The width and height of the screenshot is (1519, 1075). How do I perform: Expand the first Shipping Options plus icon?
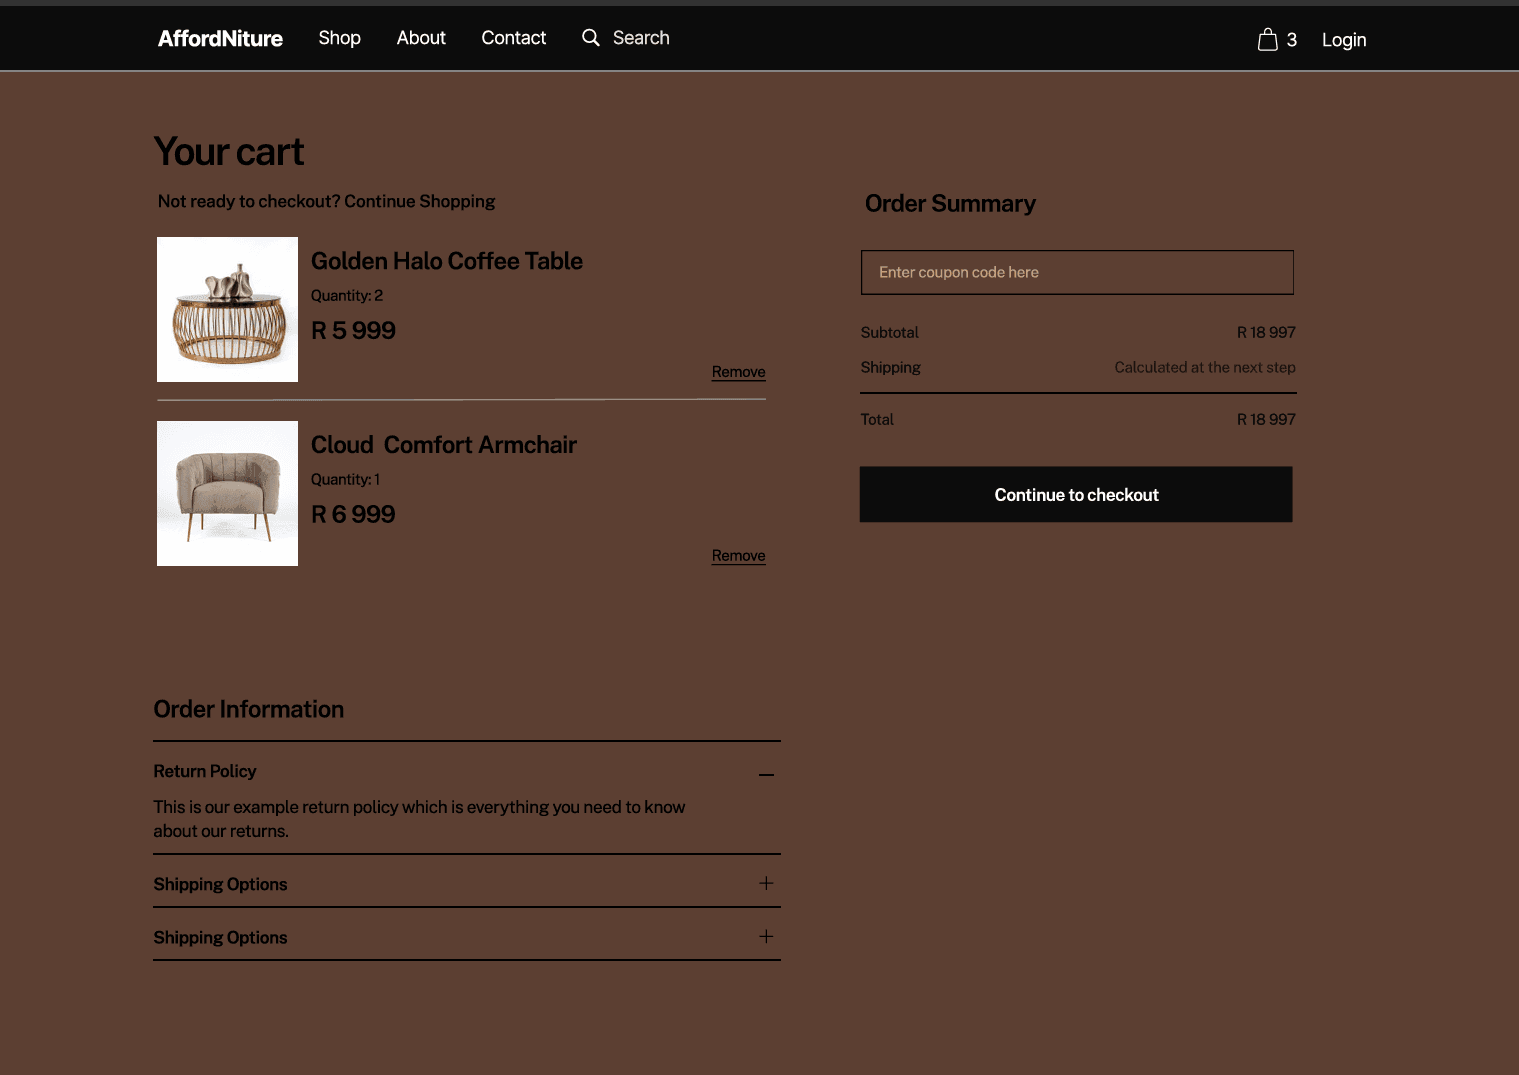766,883
